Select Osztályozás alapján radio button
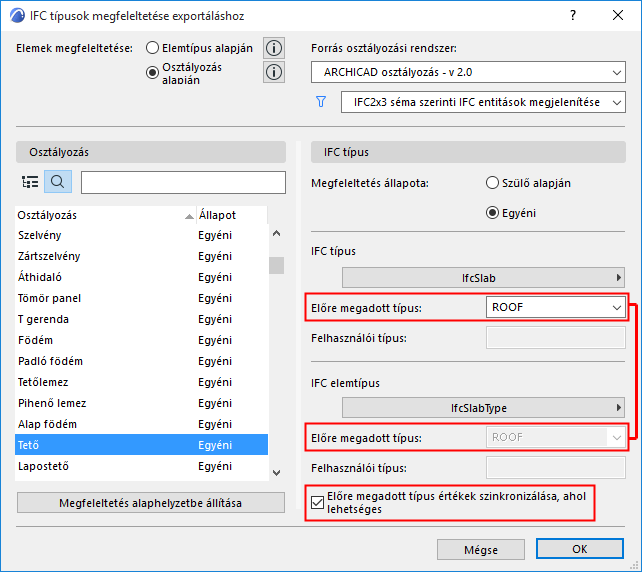Image resolution: width=642 pixels, height=572 pixels. (x=152, y=73)
